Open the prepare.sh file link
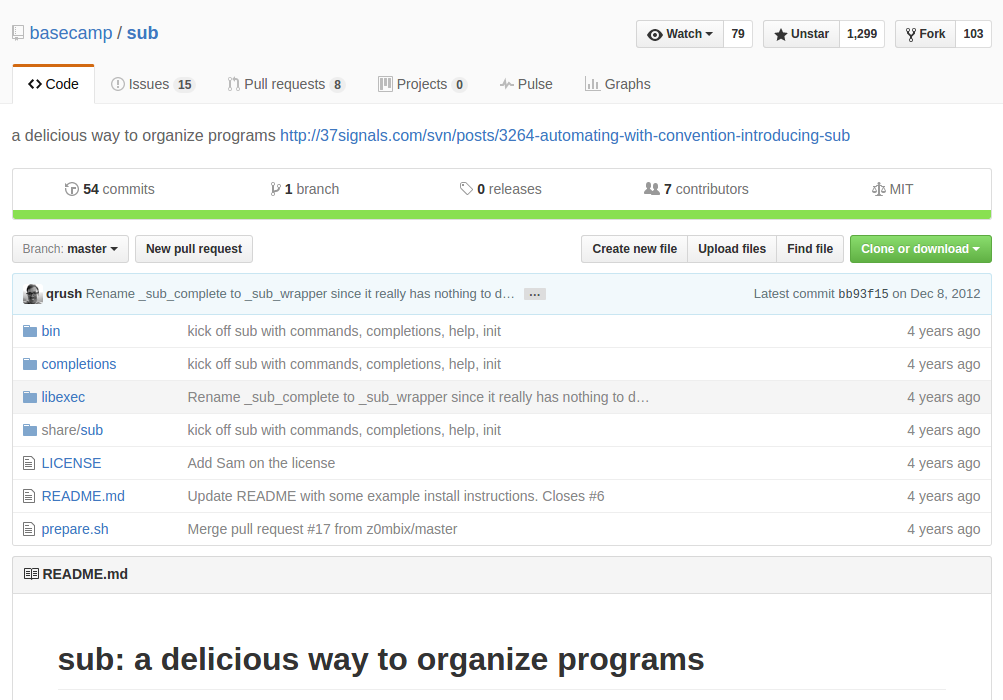Viewport: 1003px width, 700px height. [x=75, y=529]
